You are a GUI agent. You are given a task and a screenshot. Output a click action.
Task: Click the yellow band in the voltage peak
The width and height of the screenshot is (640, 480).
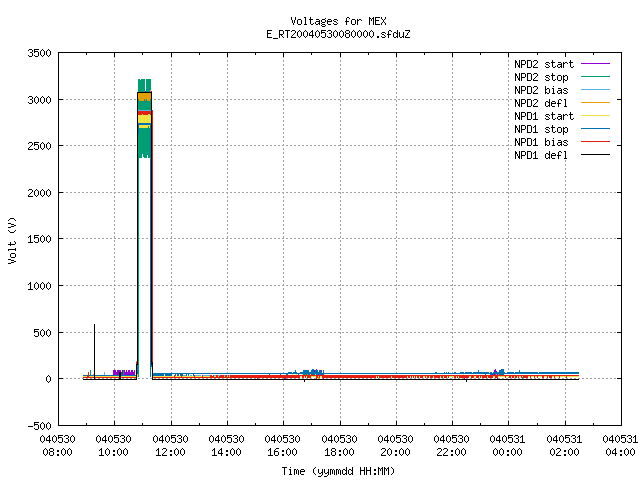pyautogui.click(x=144, y=119)
